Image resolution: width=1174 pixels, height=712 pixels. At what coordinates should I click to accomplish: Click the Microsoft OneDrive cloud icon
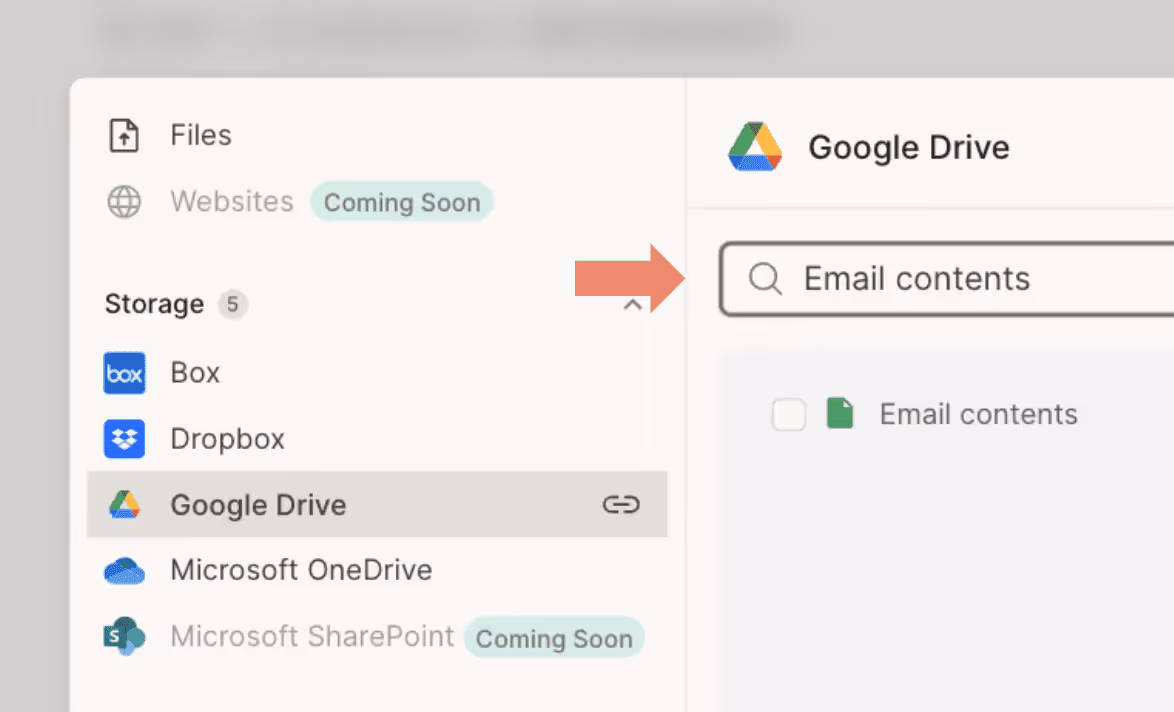124,570
